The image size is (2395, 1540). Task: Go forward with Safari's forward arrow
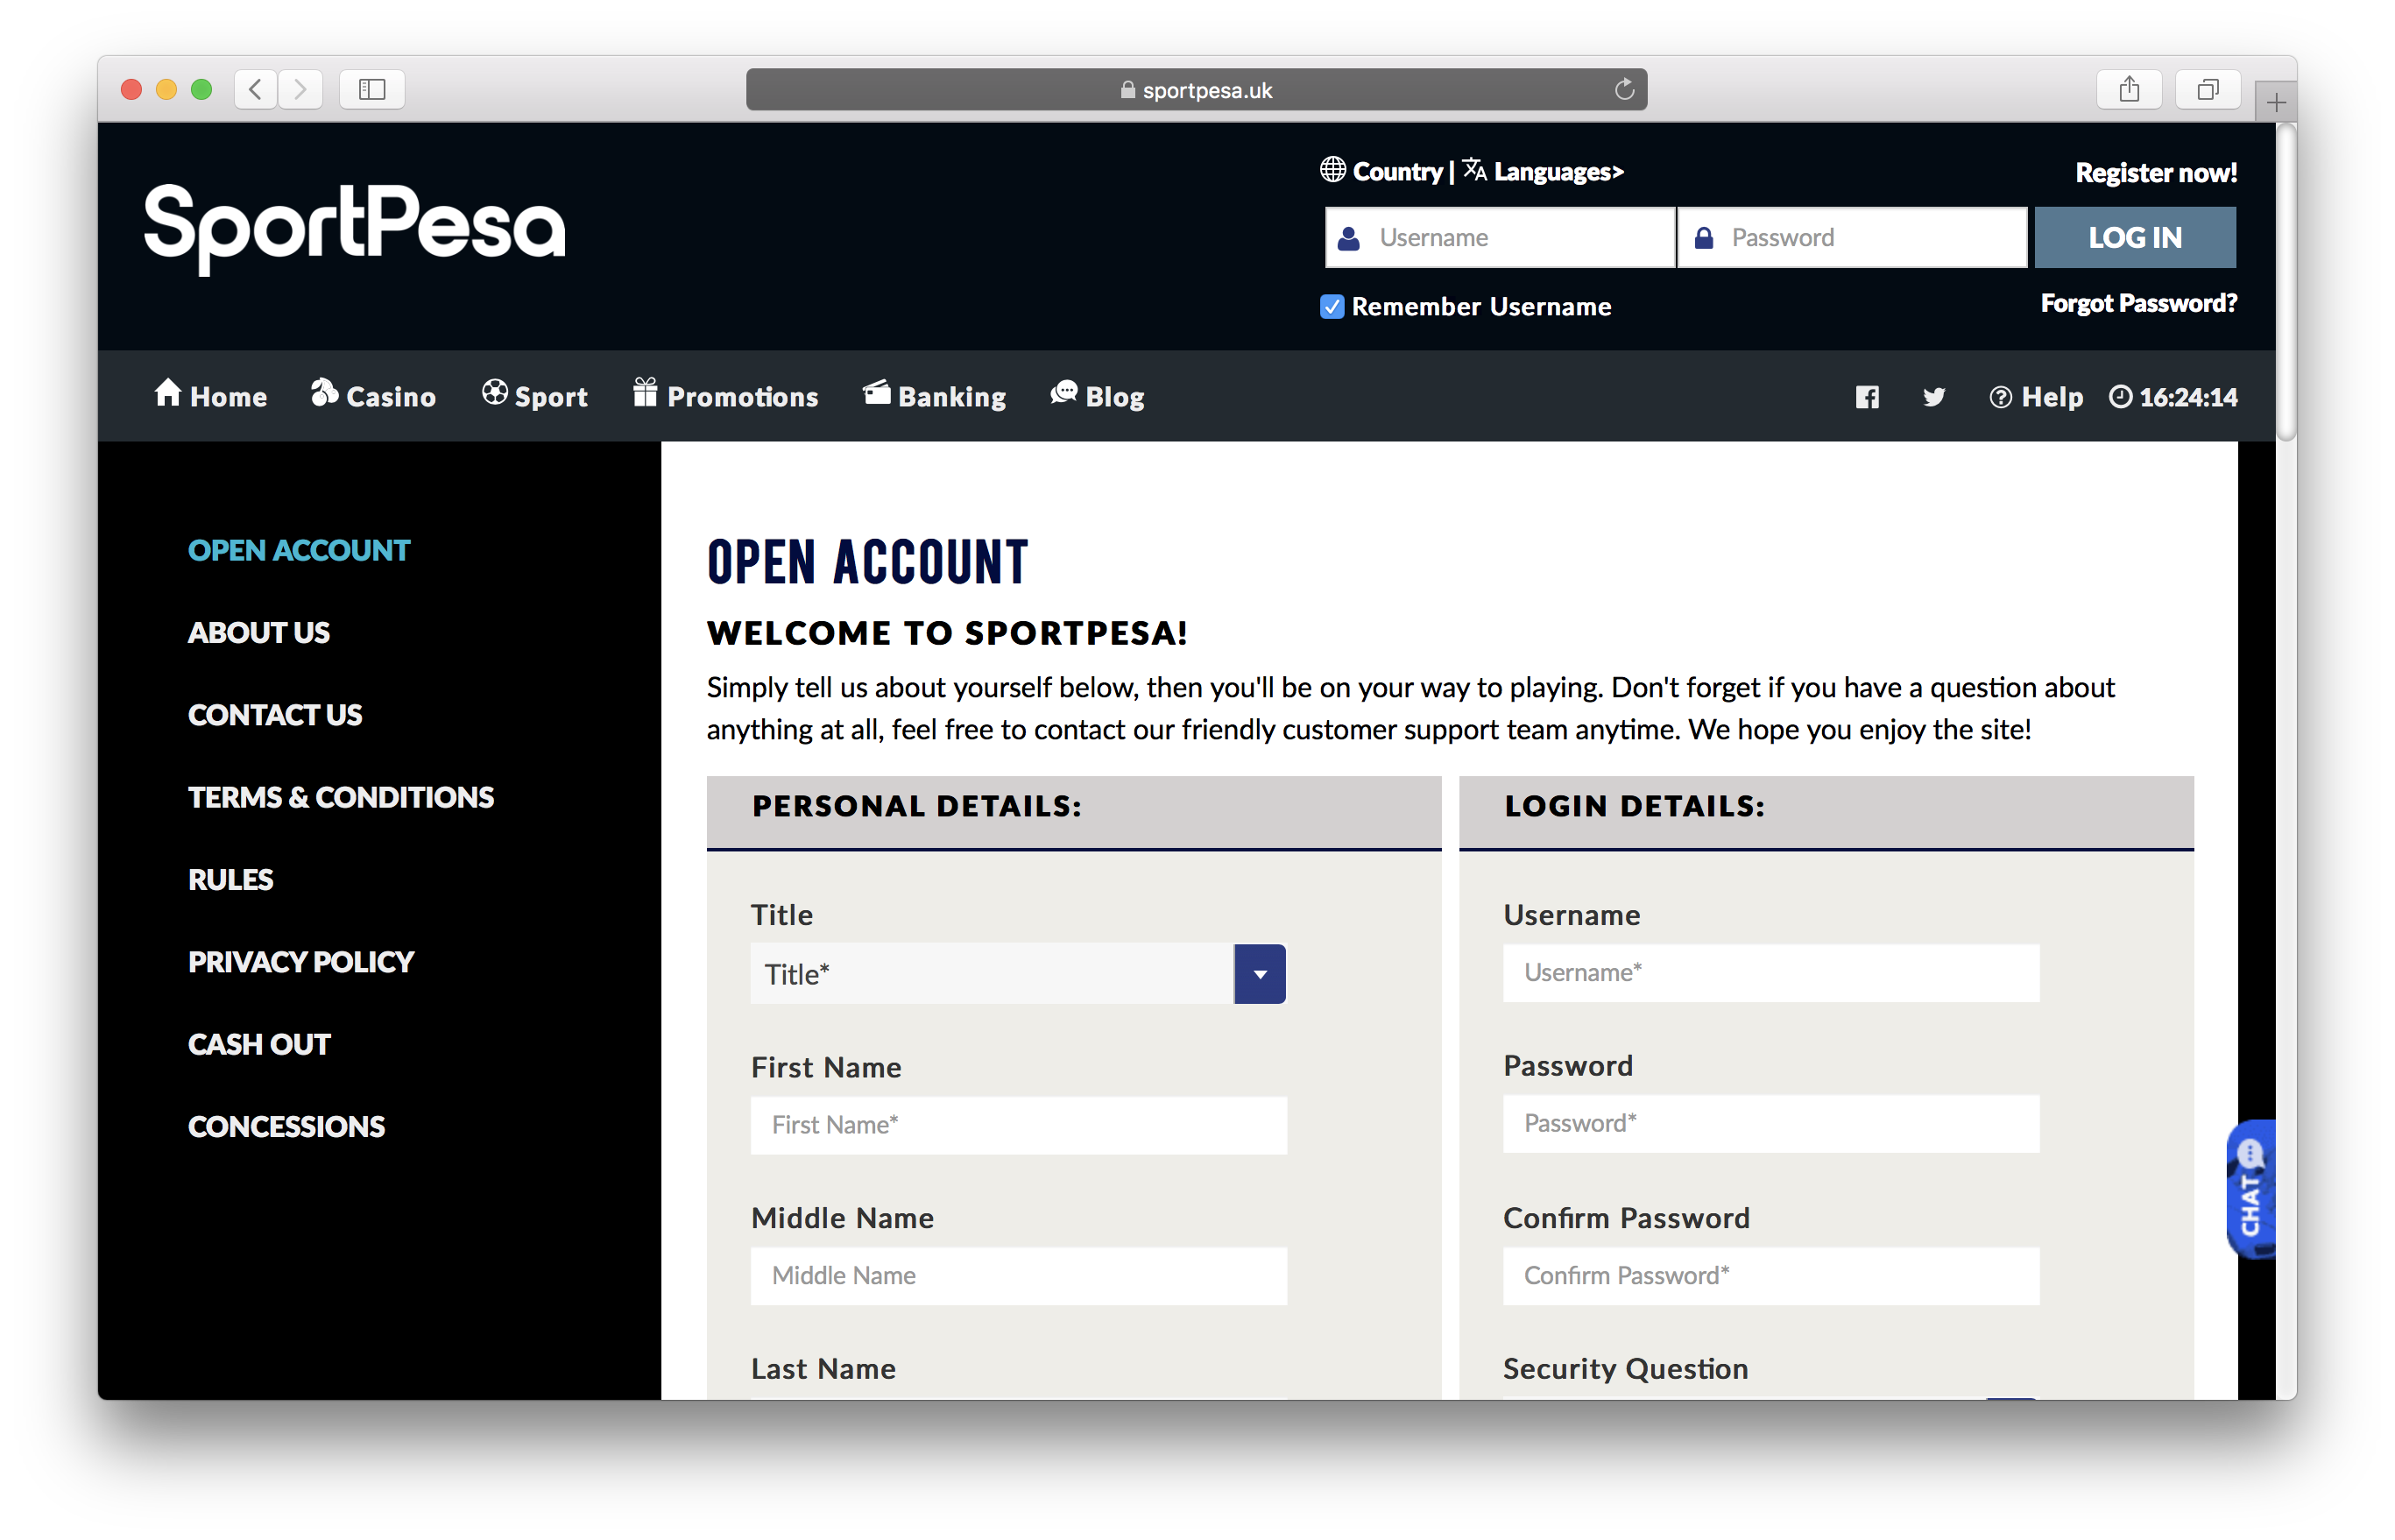300,90
